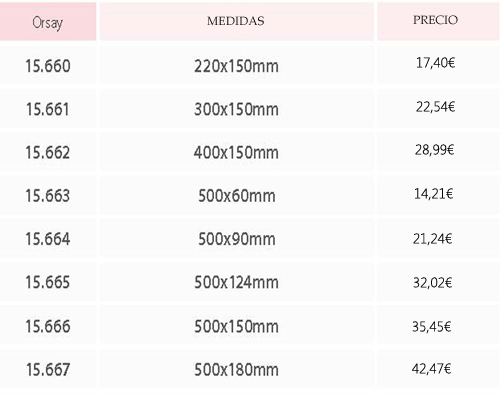Click the 21,24€ price cell
The image size is (500, 398).
[x=432, y=239]
